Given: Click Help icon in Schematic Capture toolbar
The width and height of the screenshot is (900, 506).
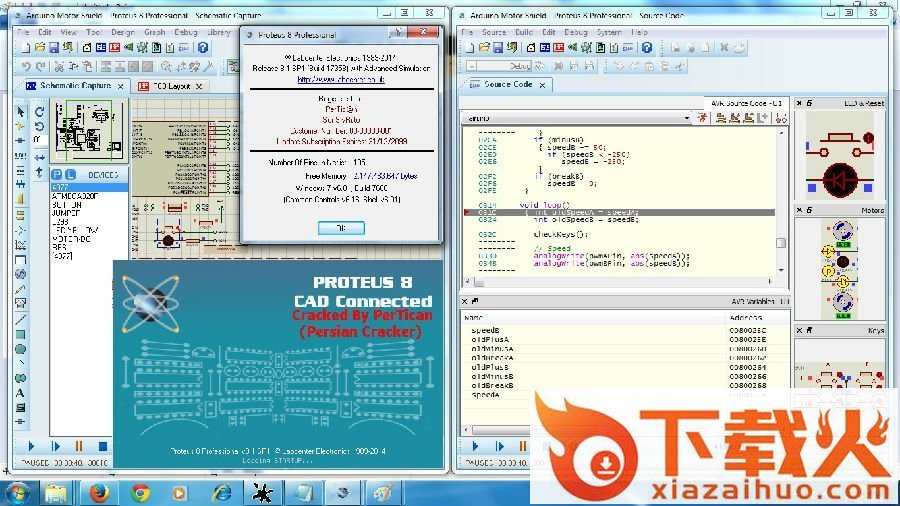Looking at the screenshot, I should coord(203,48).
